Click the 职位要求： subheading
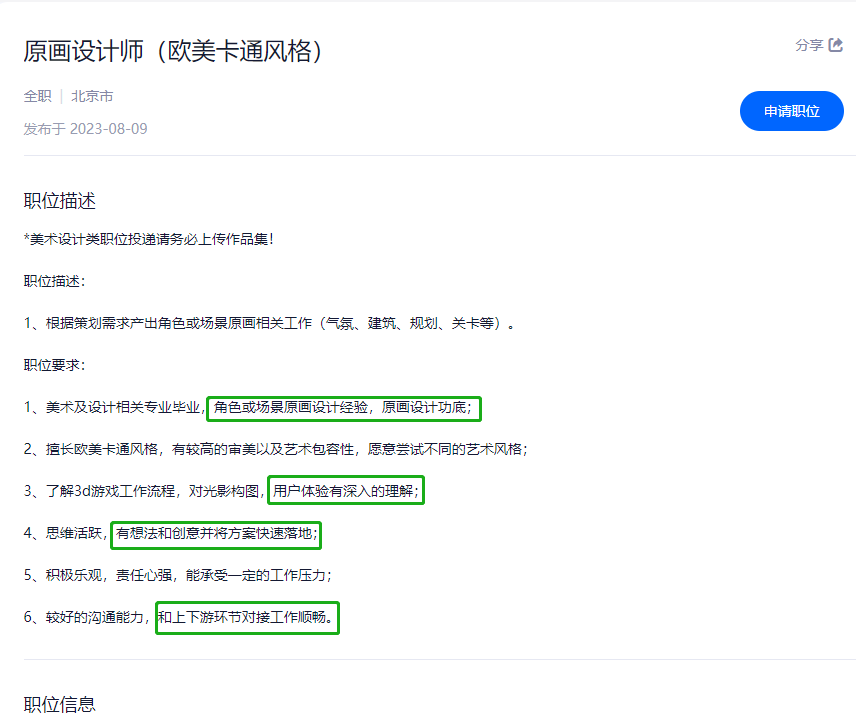Viewport: 856px width, 723px height. pos(55,365)
